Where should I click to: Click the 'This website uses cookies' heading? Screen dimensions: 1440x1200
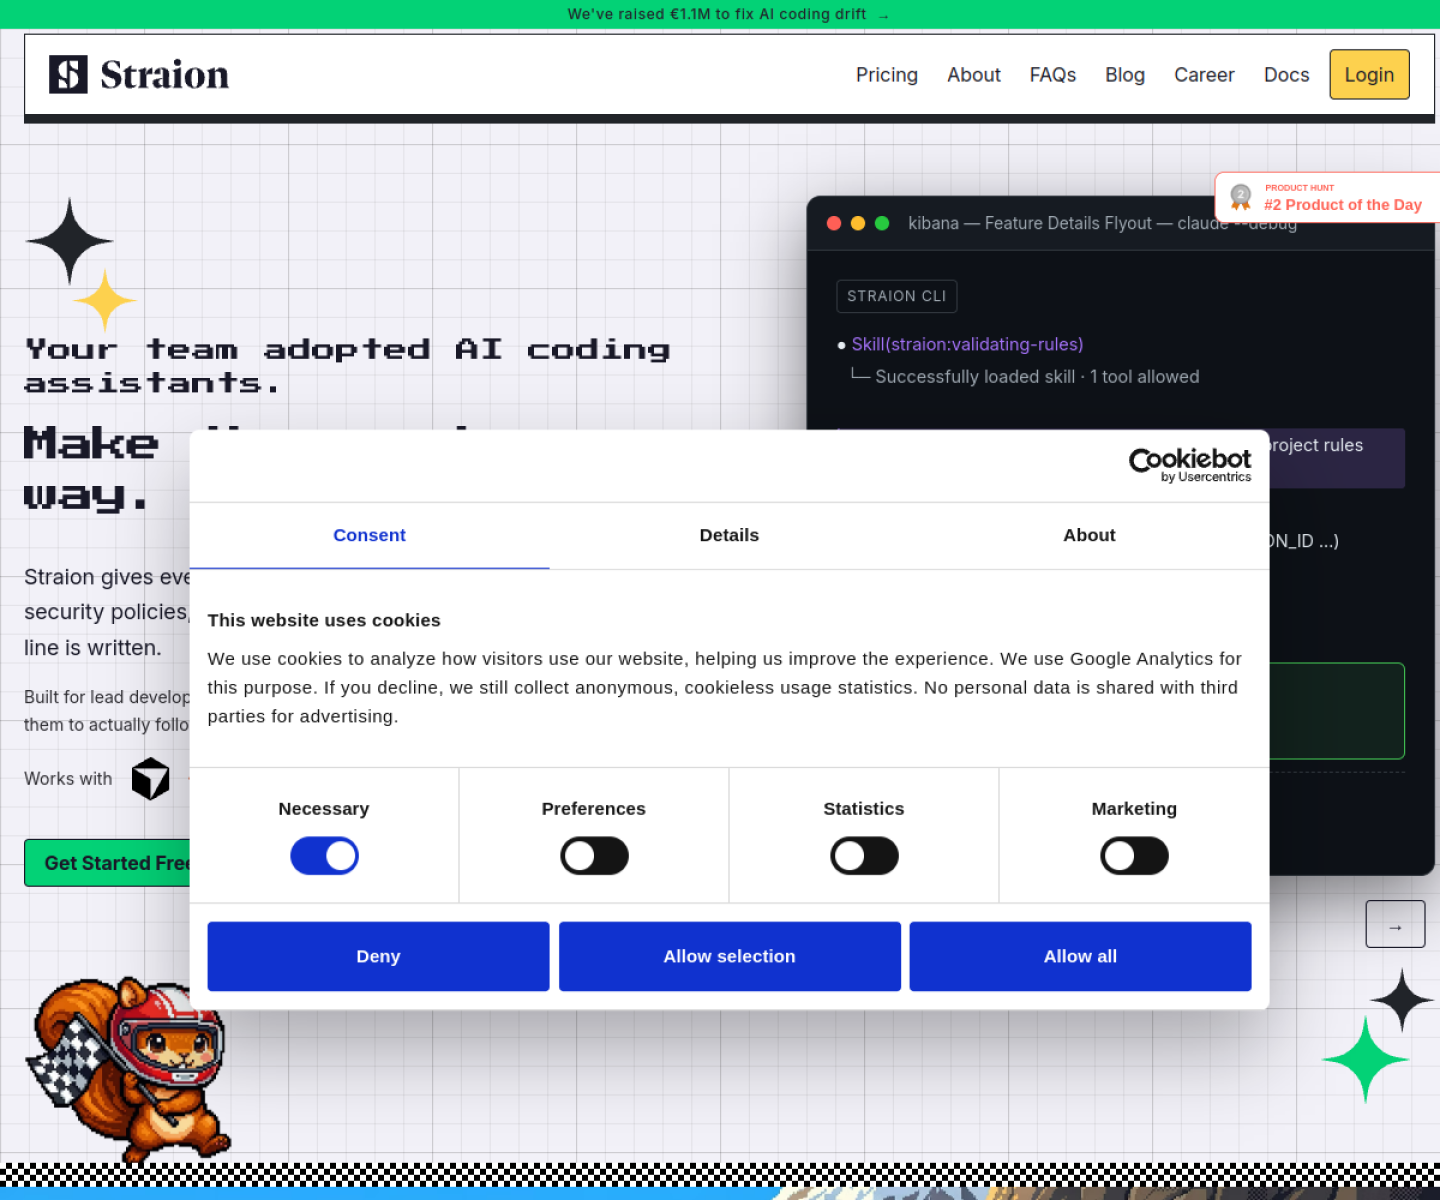(x=324, y=620)
